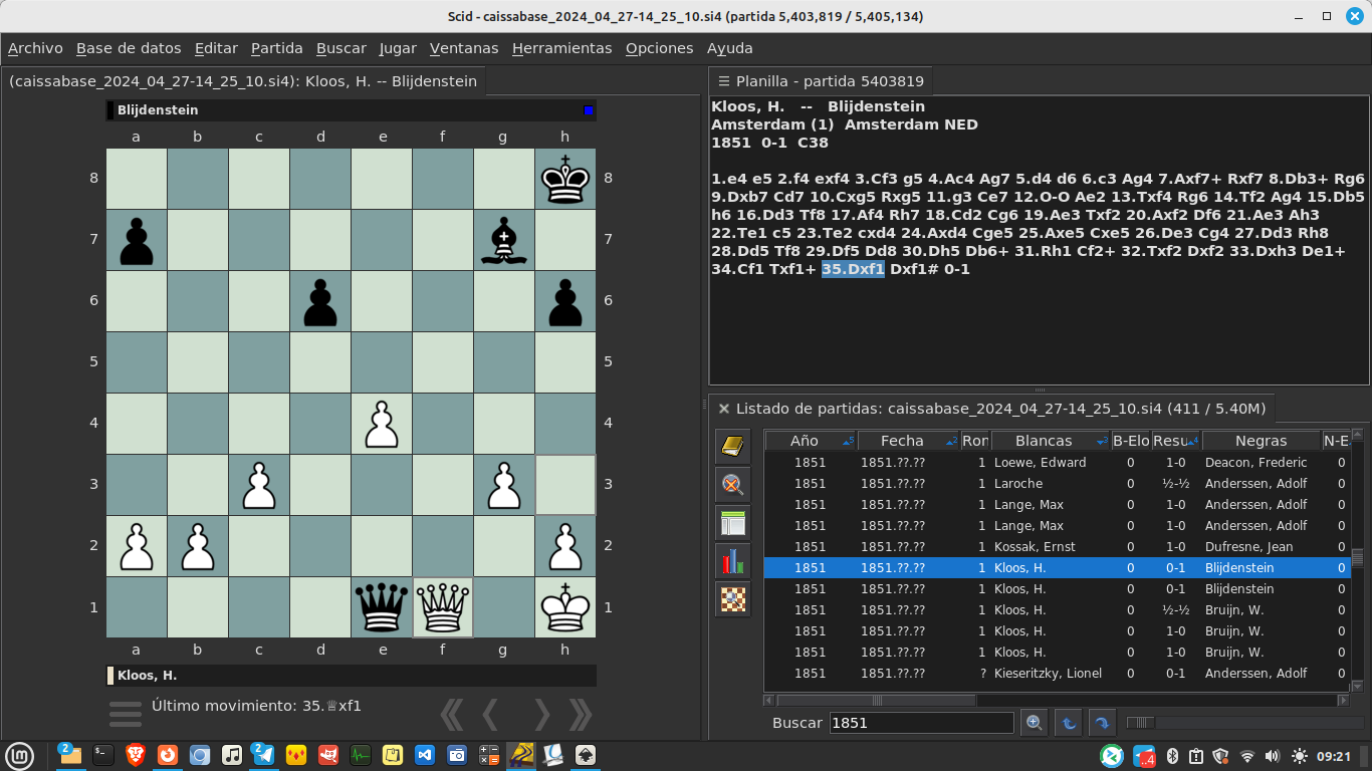Click the slider beside the search arrows

(1141, 723)
